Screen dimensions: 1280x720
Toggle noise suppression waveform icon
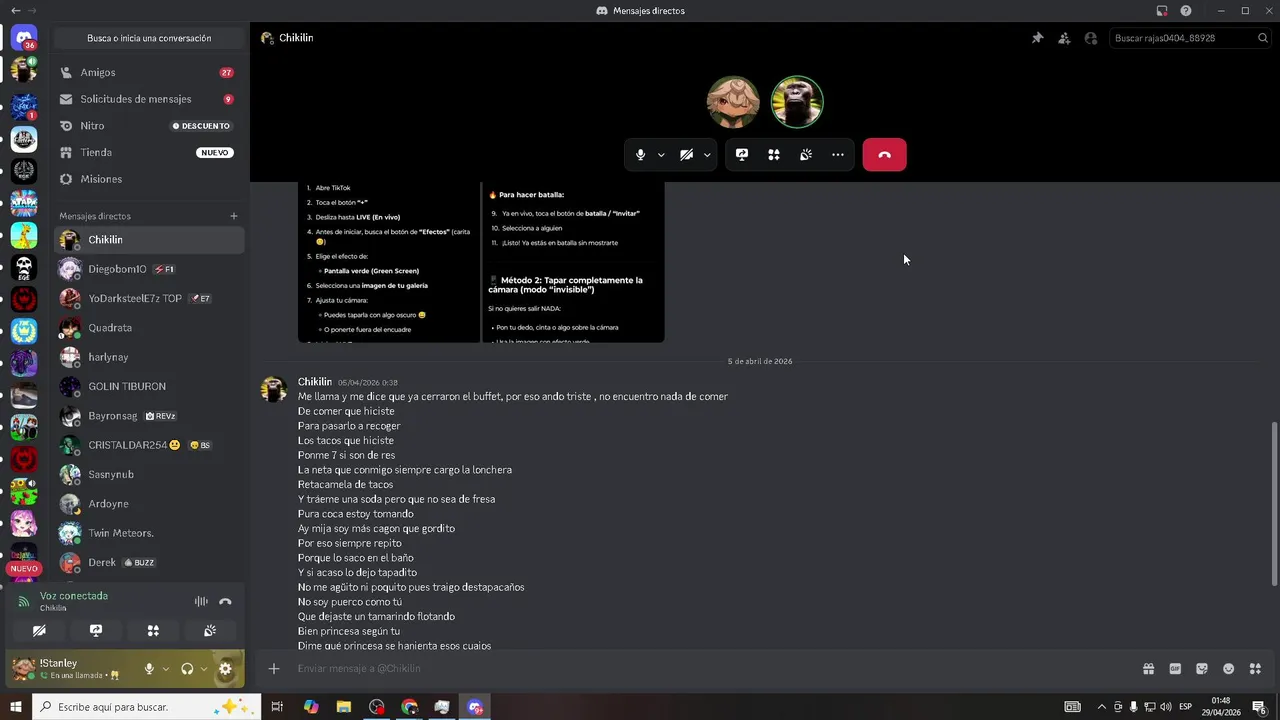(201, 601)
